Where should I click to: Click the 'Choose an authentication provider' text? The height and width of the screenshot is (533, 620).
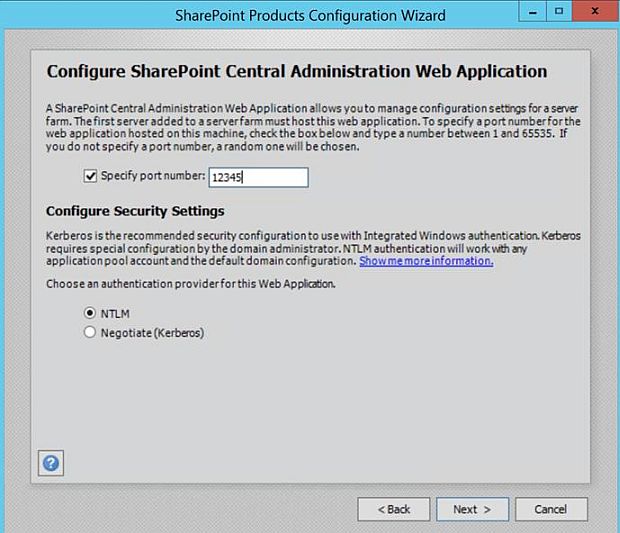coord(191,284)
